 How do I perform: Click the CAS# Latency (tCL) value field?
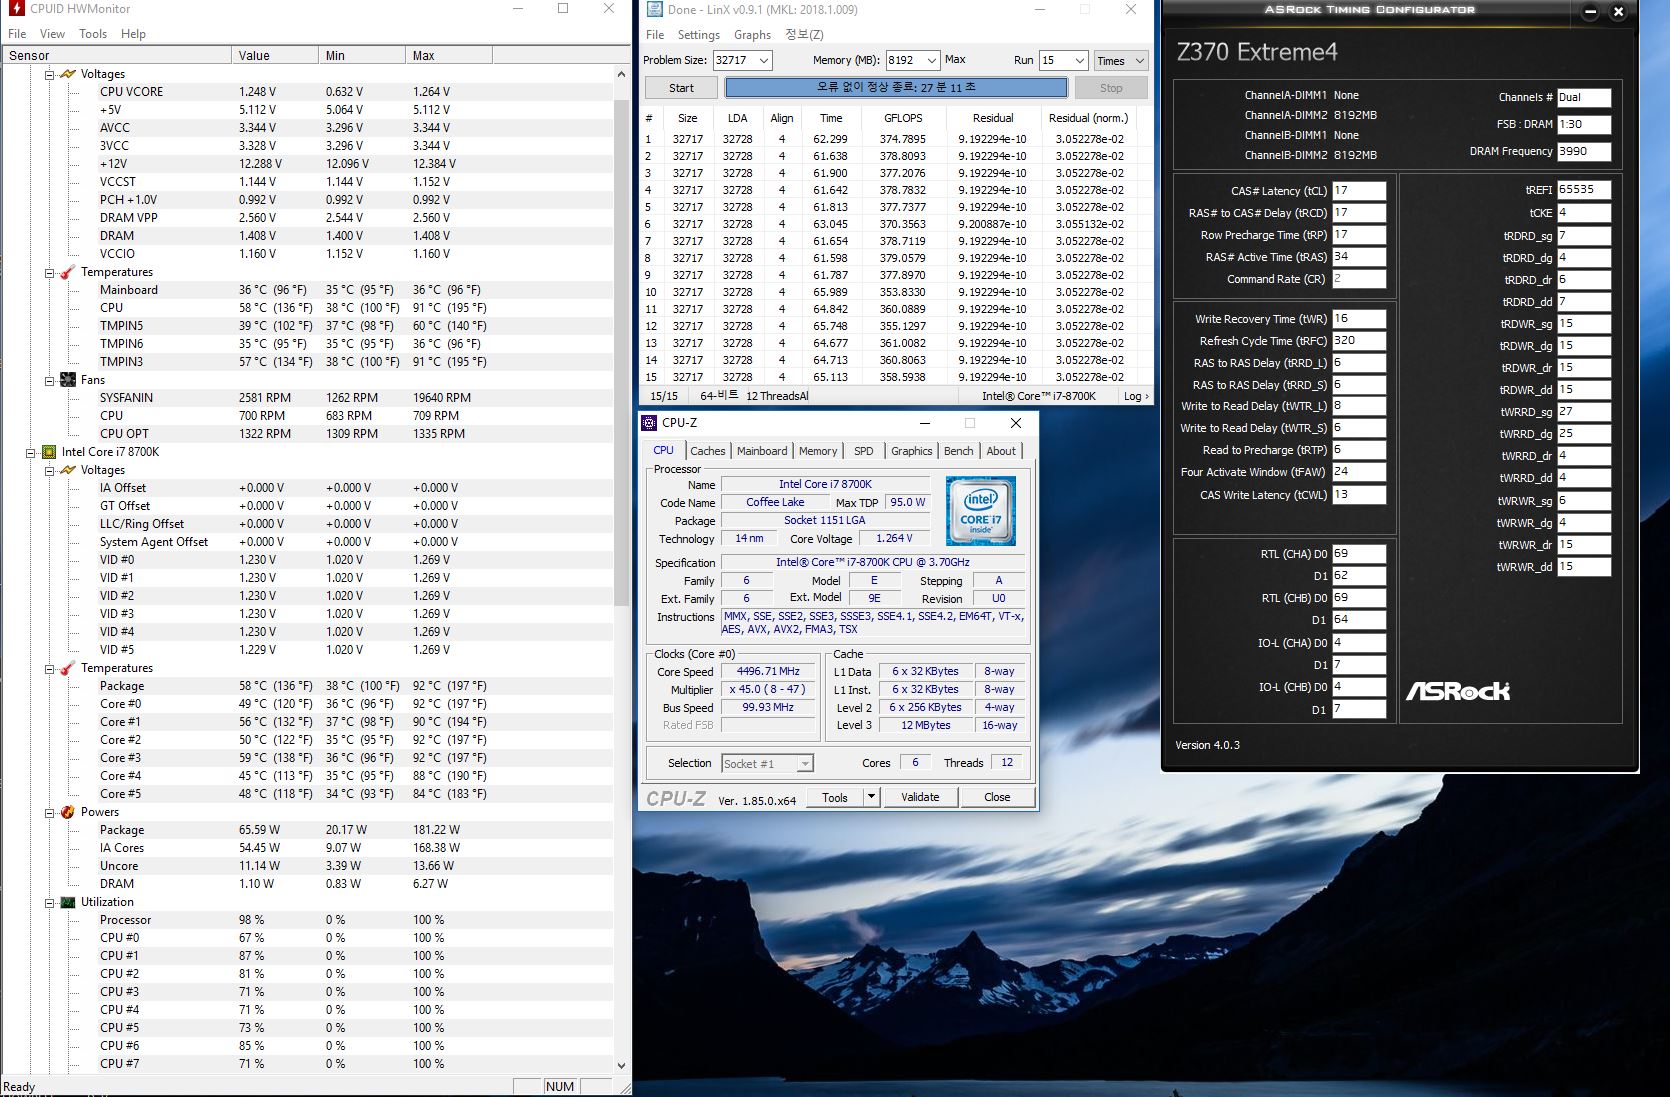1358,191
